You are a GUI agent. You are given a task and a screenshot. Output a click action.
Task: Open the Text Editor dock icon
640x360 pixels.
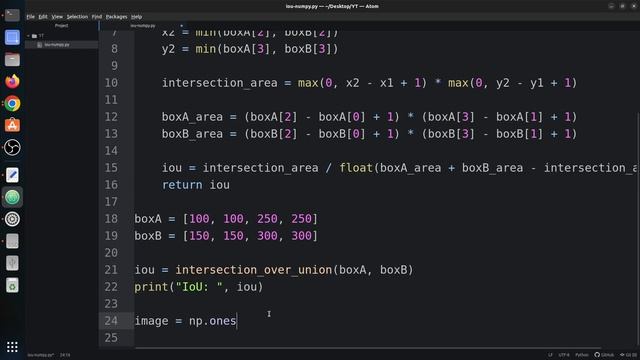(x=12, y=175)
